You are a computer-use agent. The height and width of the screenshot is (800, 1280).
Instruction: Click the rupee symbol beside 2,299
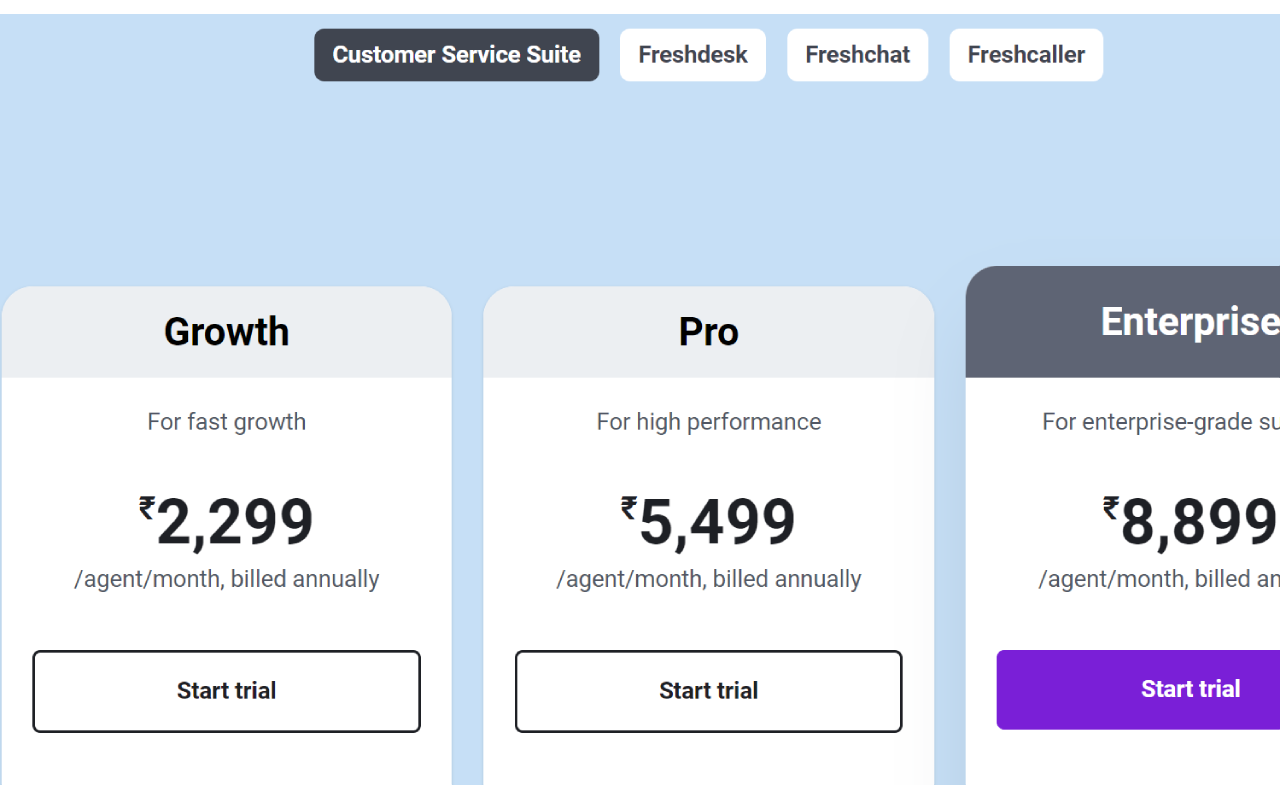pos(147,508)
